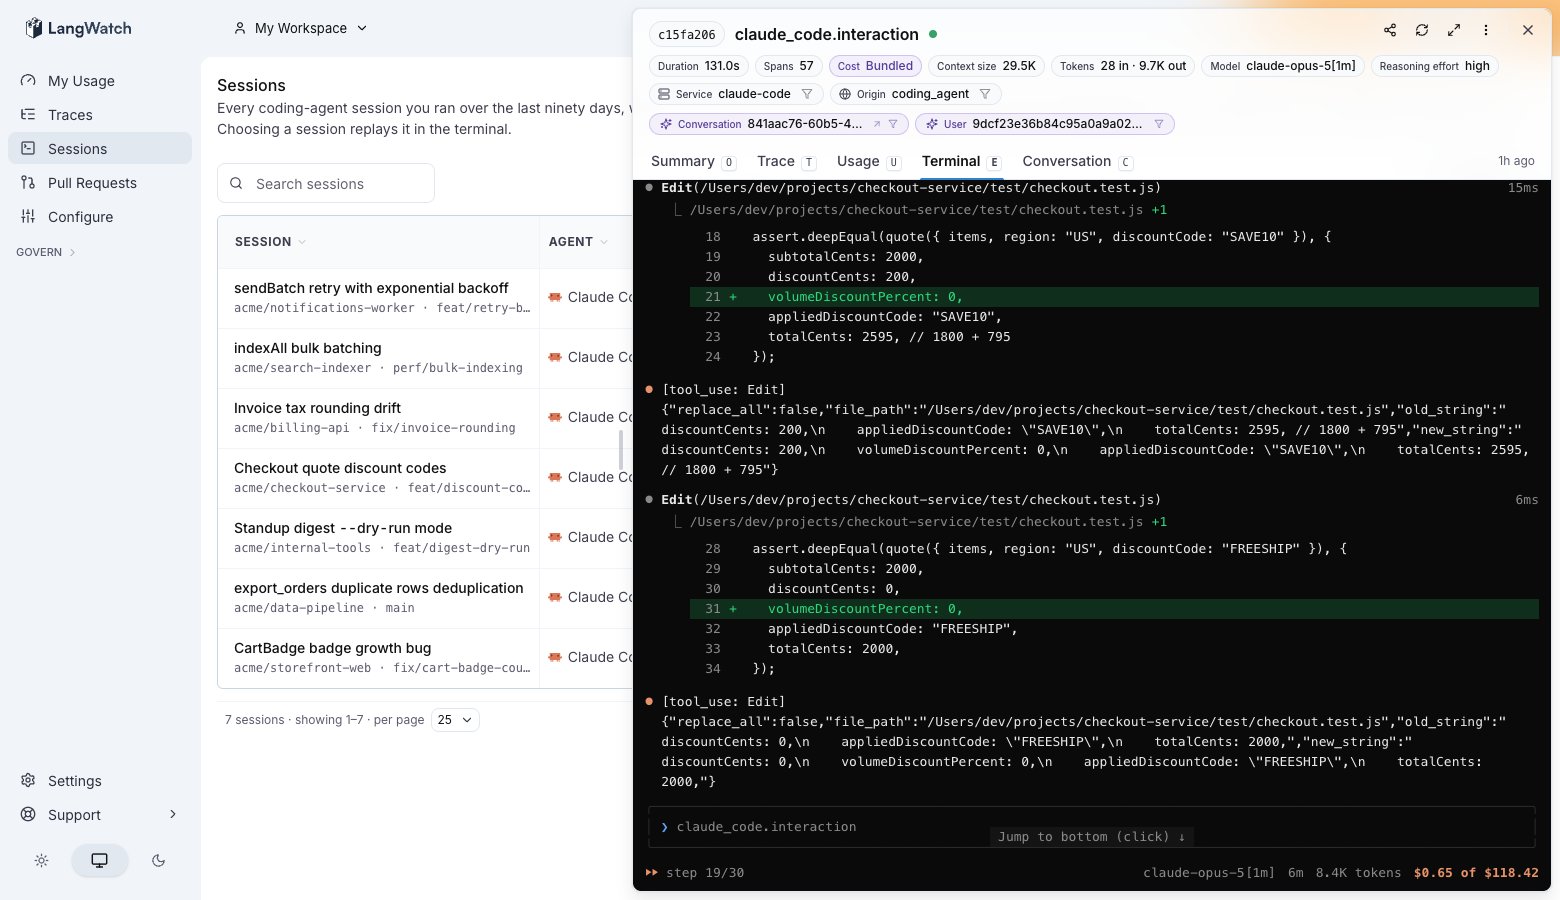1560x900 pixels.
Task: Refresh the trace with the reload icon
Action: pos(1422,30)
